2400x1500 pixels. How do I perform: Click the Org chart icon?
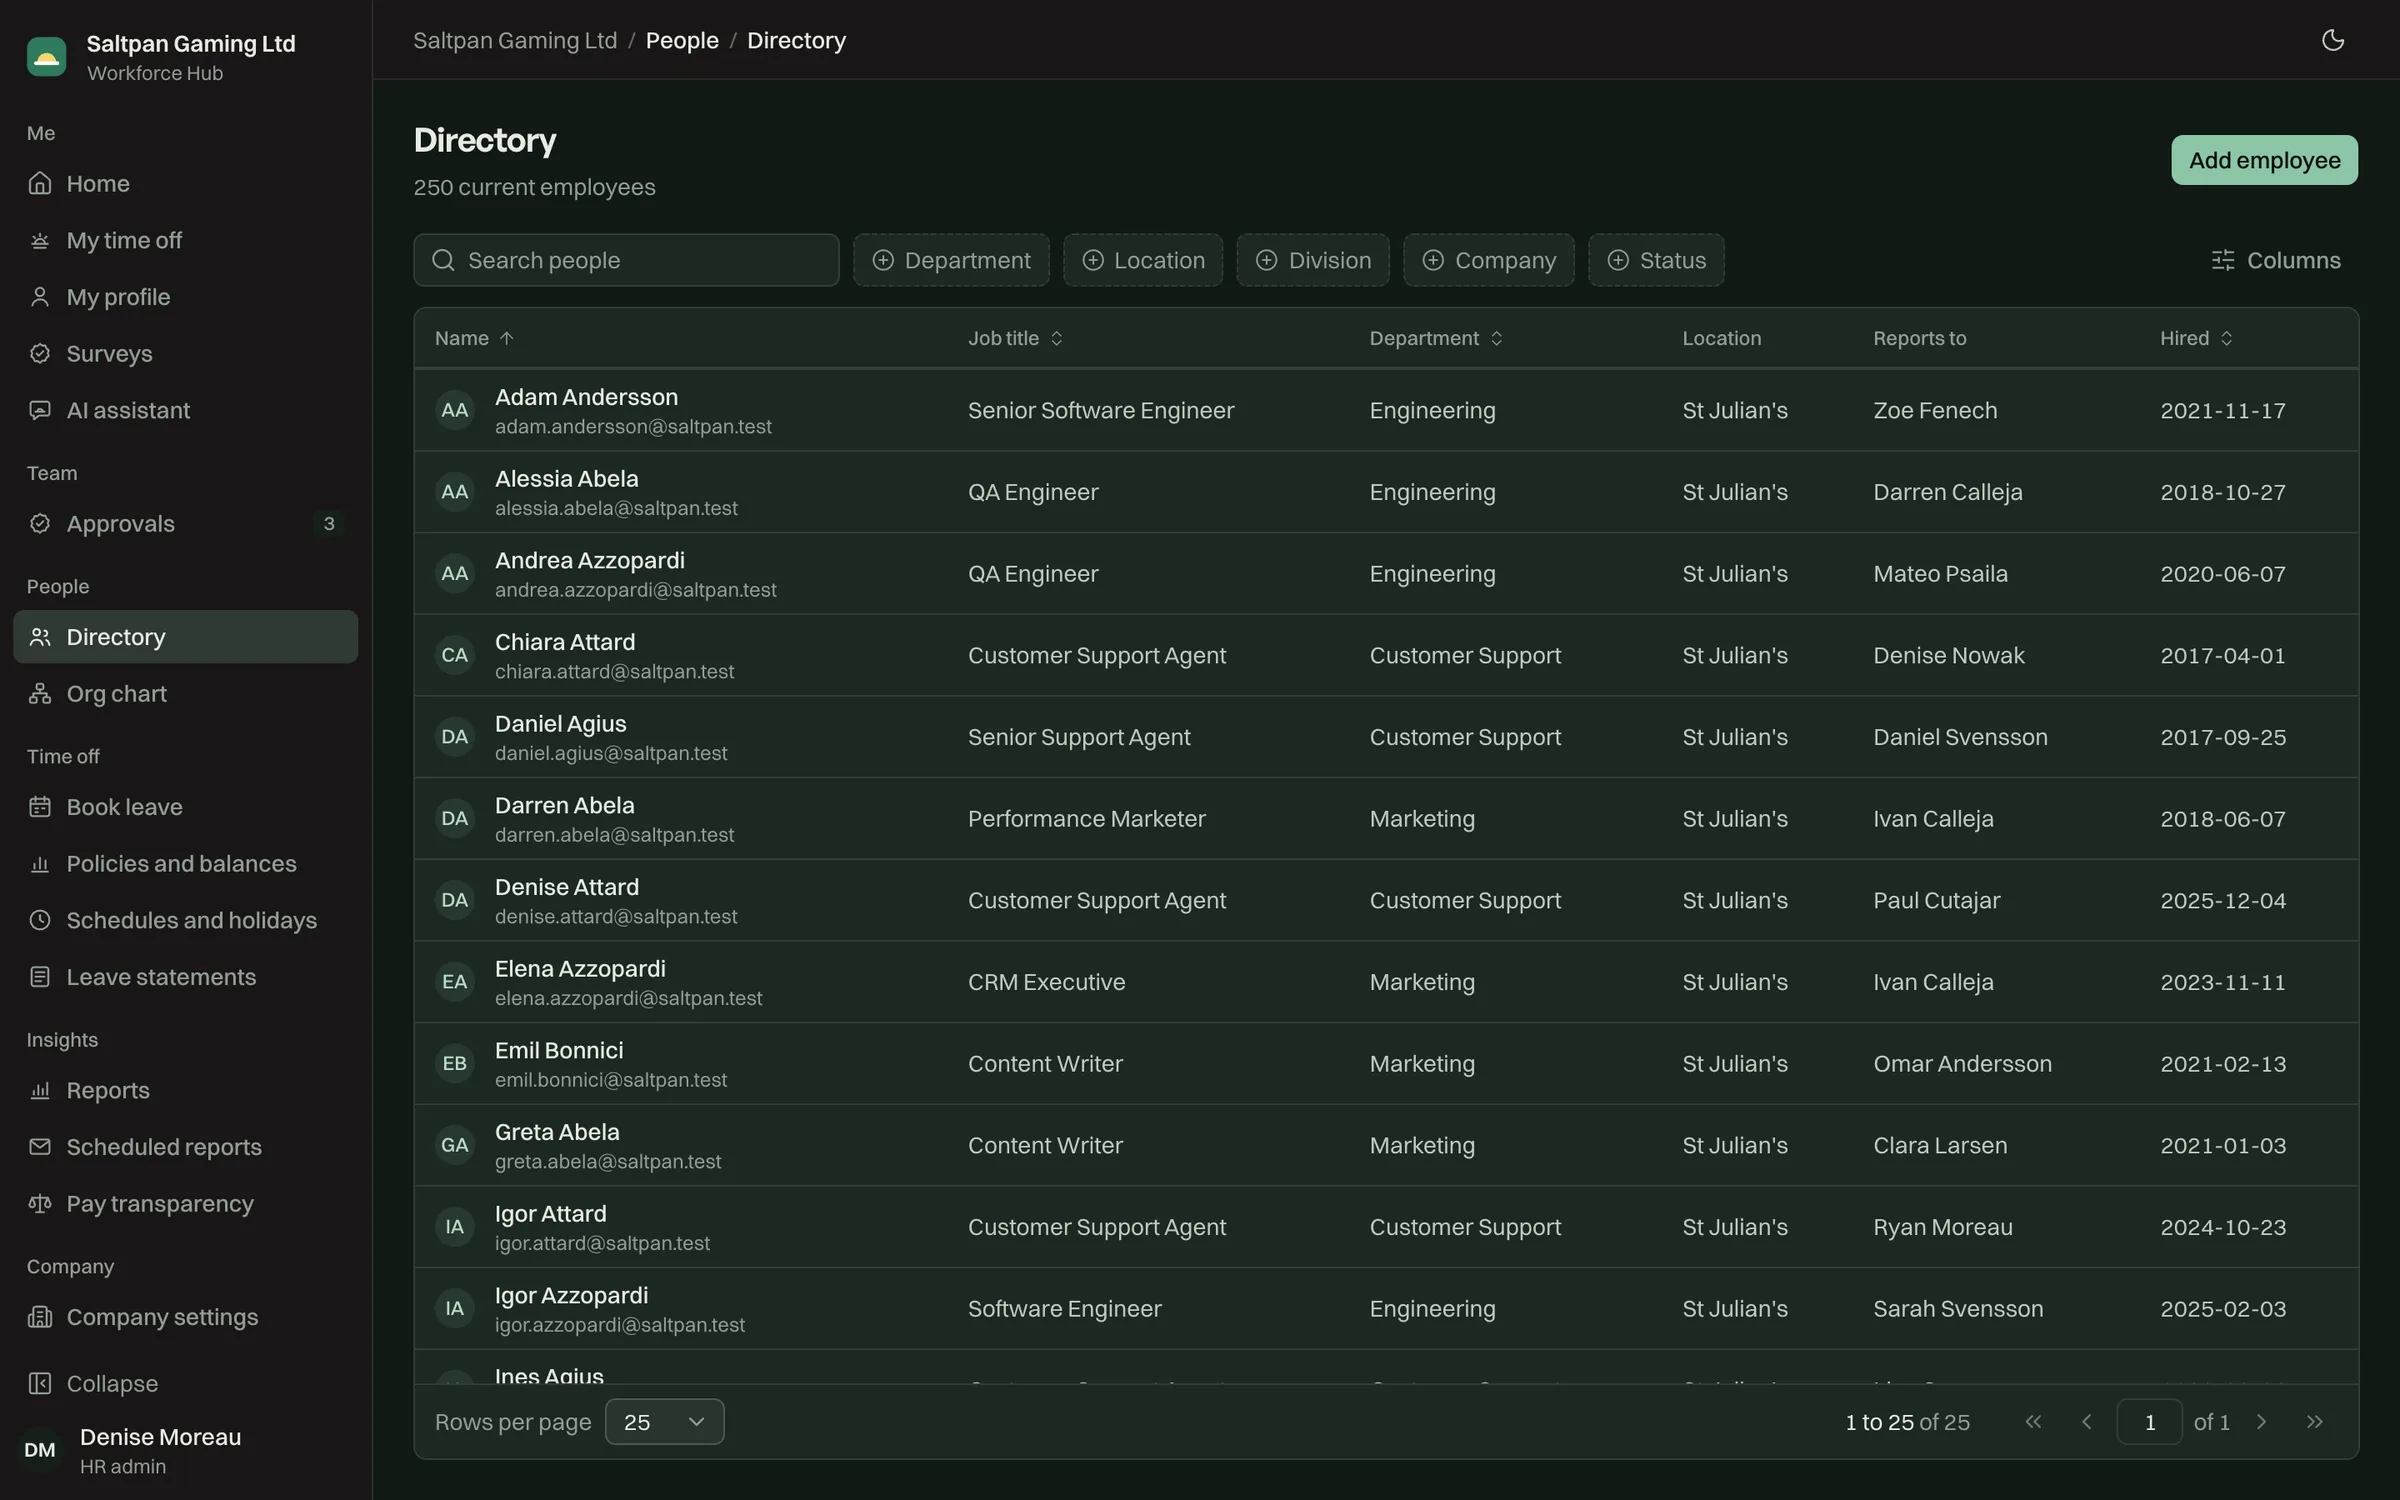point(40,693)
